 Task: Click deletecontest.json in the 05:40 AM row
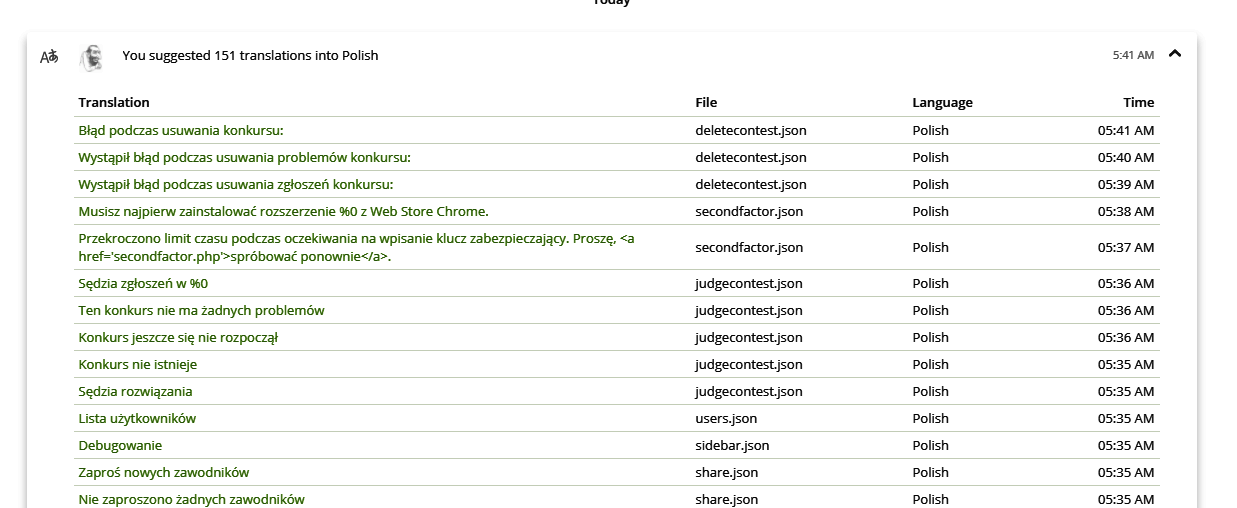point(751,157)
